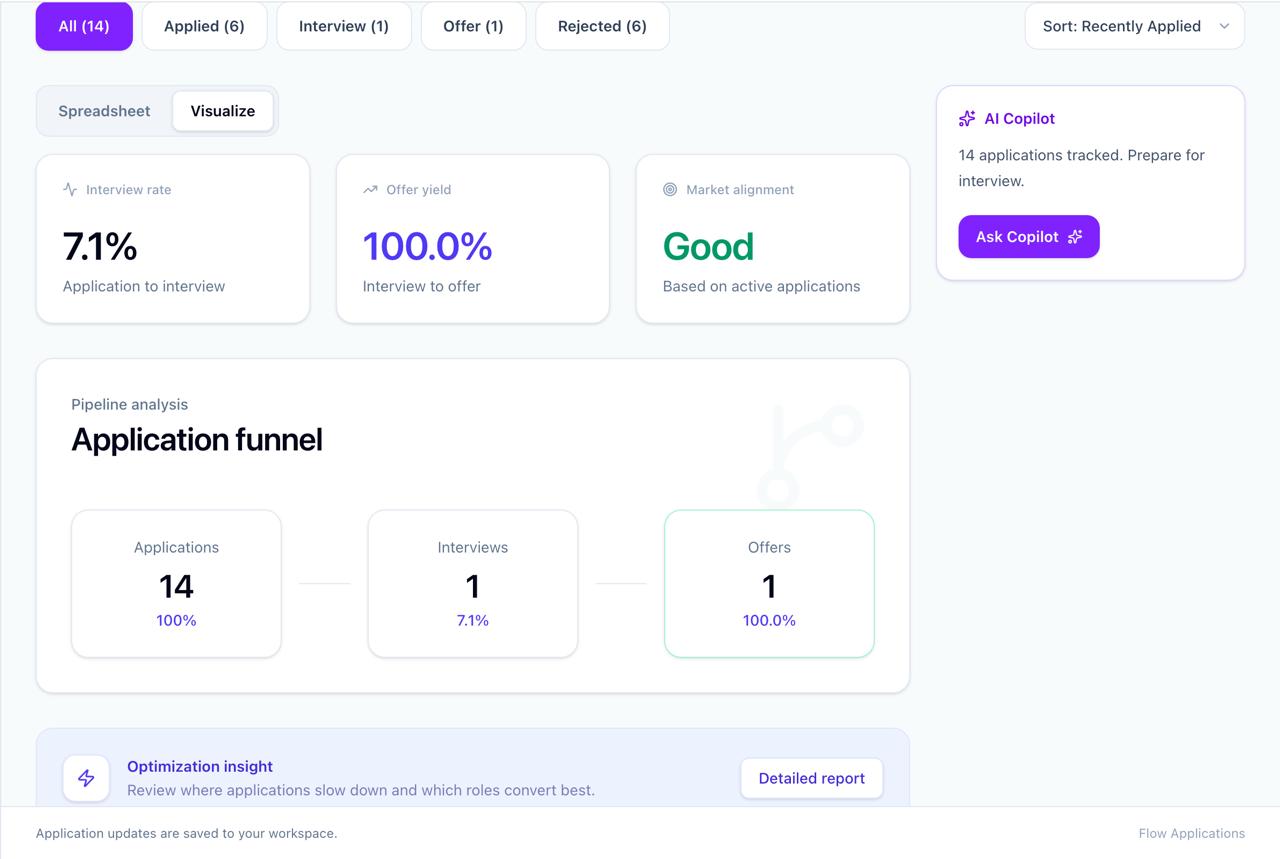Click 'Application updates are saved' footer note
Viewport: 1280px width, 859px height.
(x=186, y=833)
